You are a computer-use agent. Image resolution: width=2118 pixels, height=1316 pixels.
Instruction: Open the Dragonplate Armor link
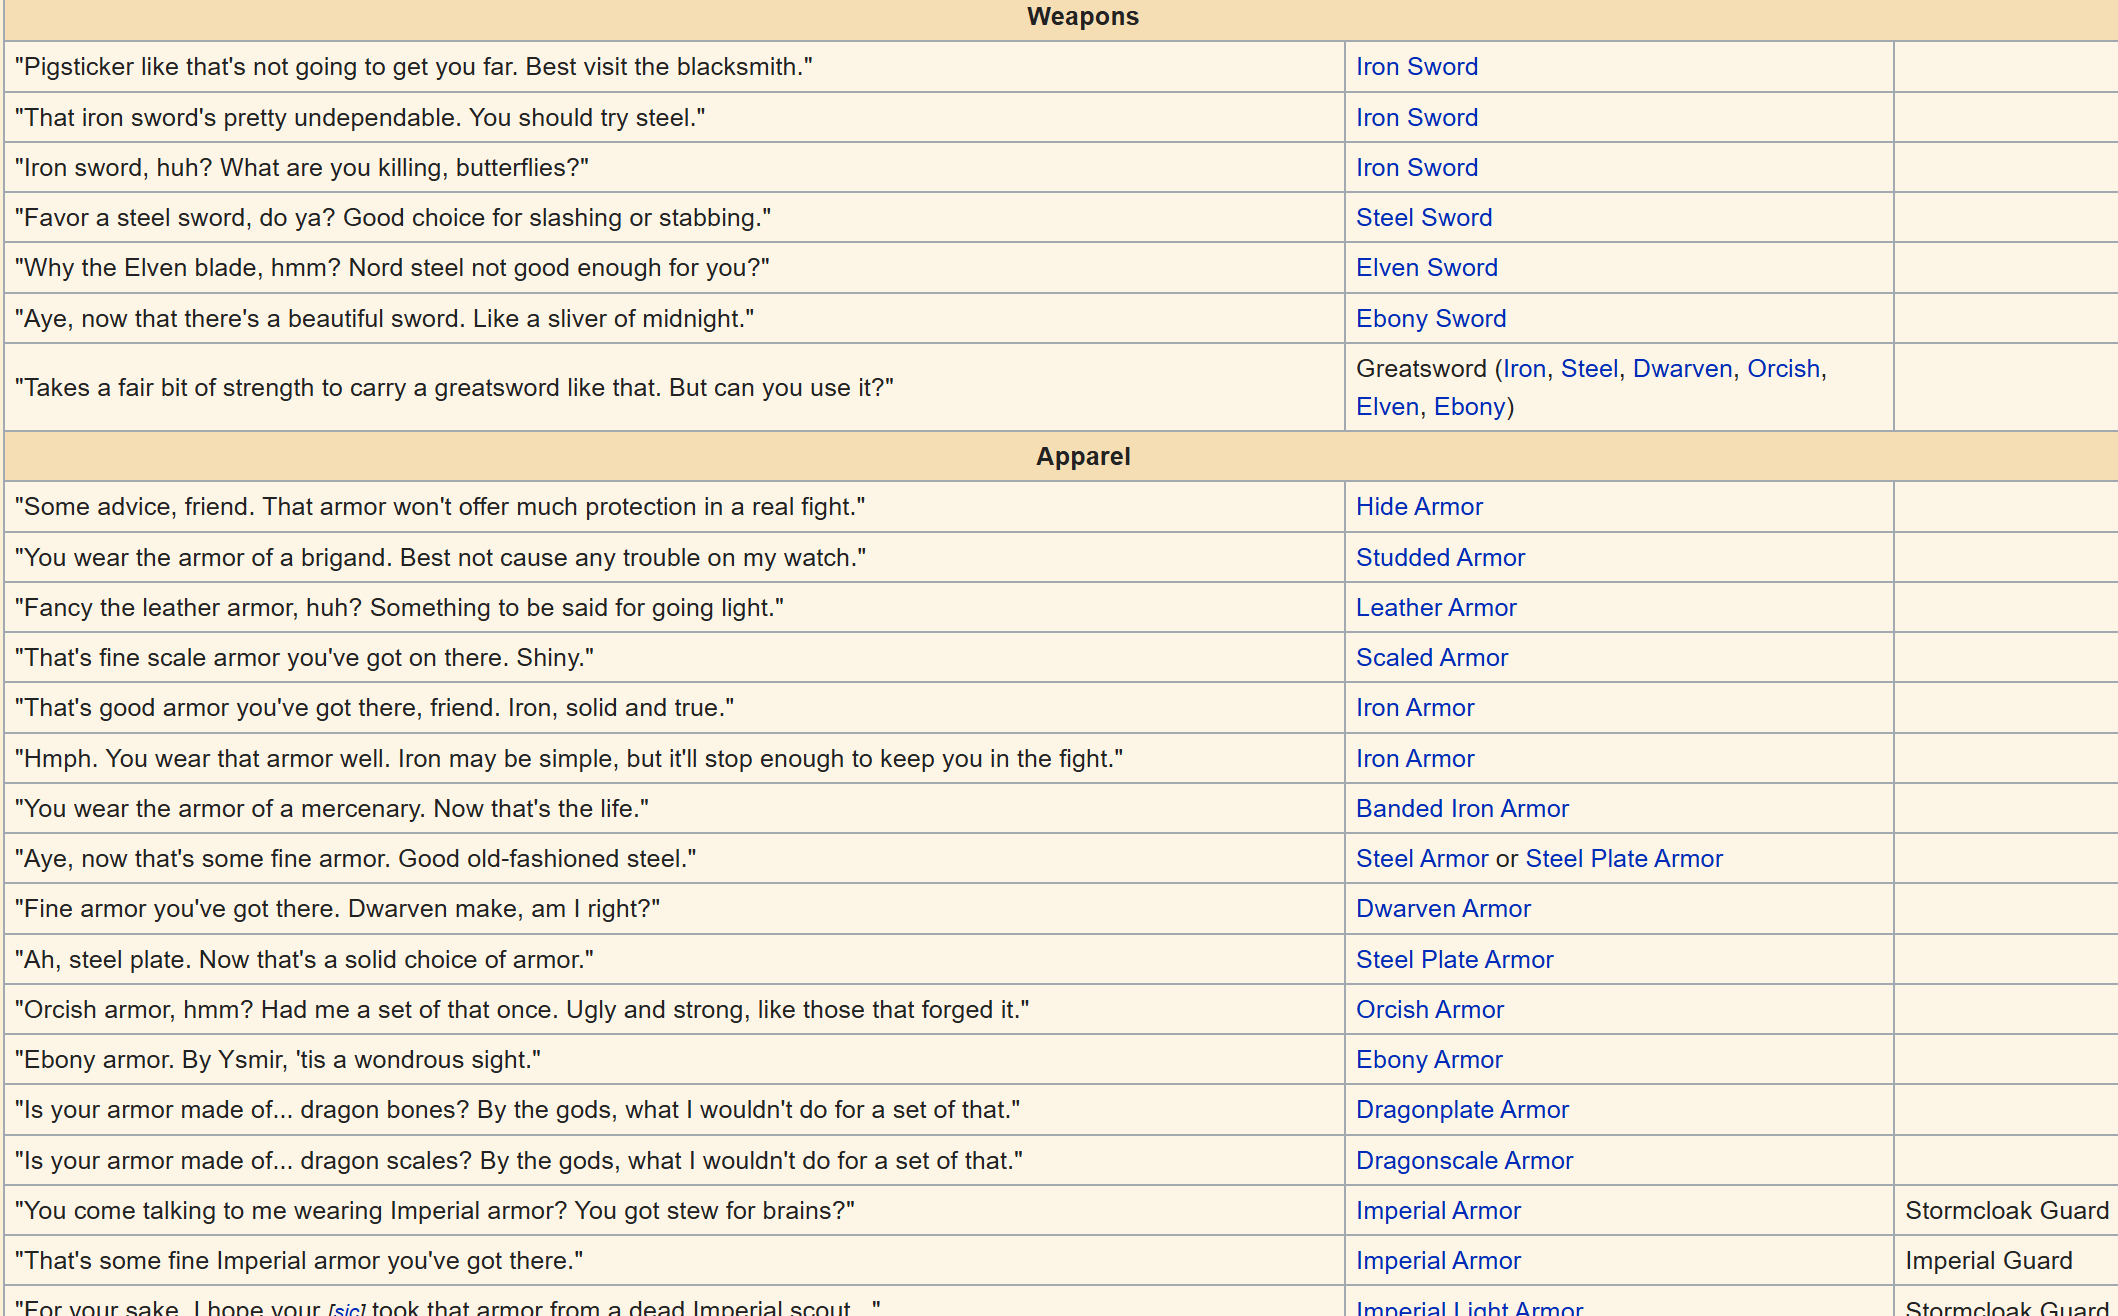pos(1462,1110)
